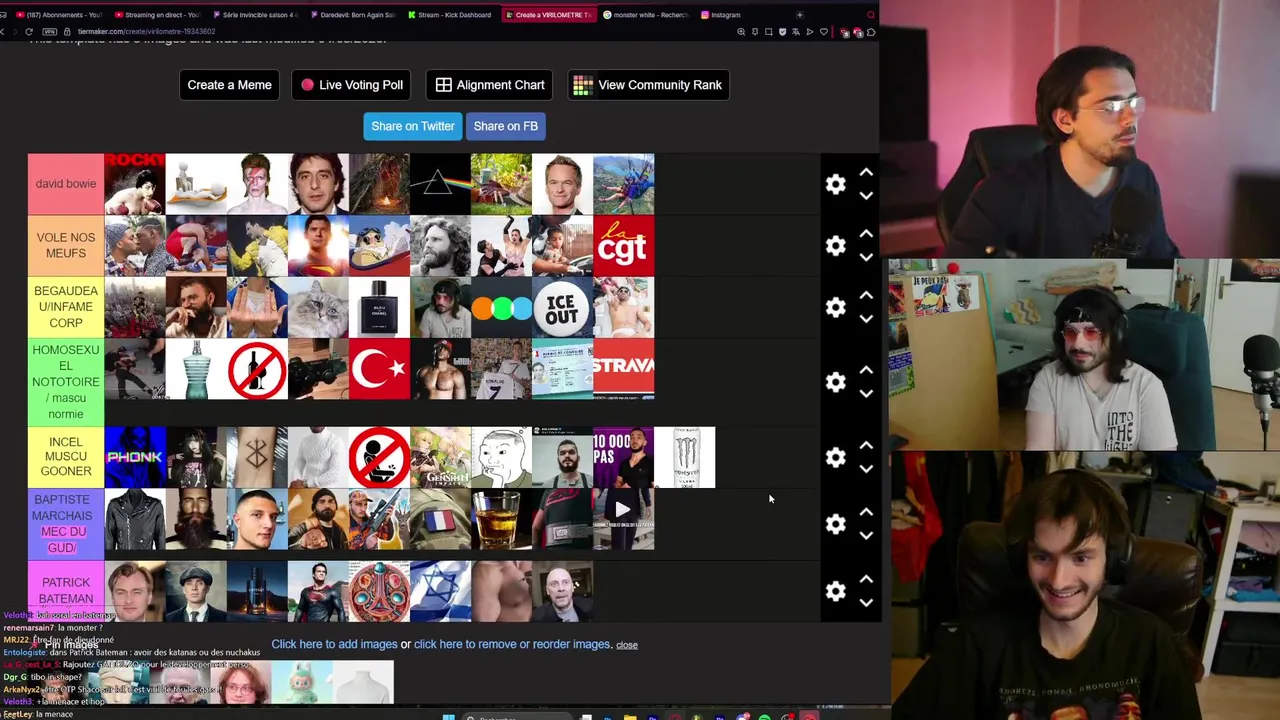Screen dimensions: 1280x720
Task: Move INCEL MUSCU GOONER tier up
Action: click(866, 446)
